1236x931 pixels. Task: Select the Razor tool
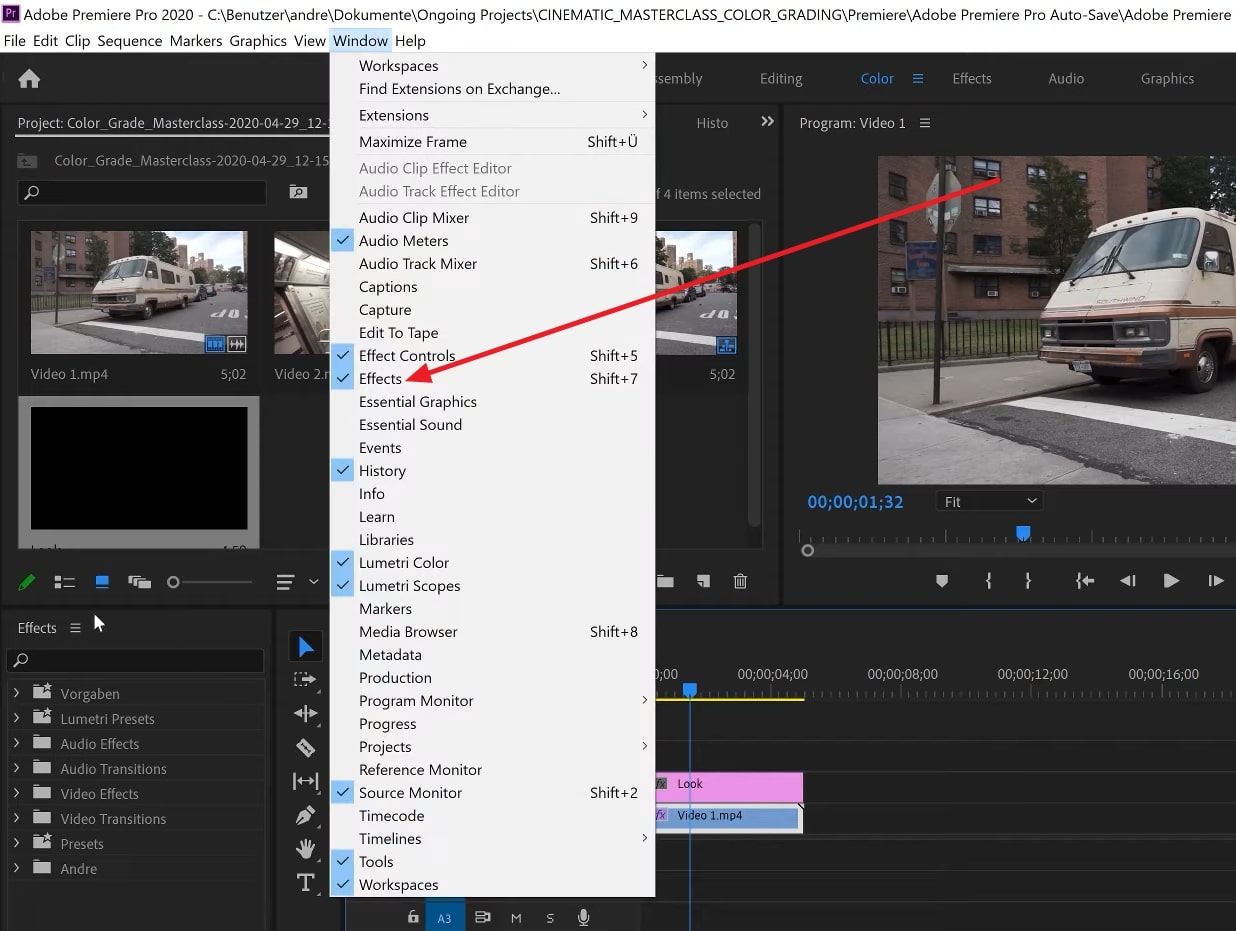305,747
